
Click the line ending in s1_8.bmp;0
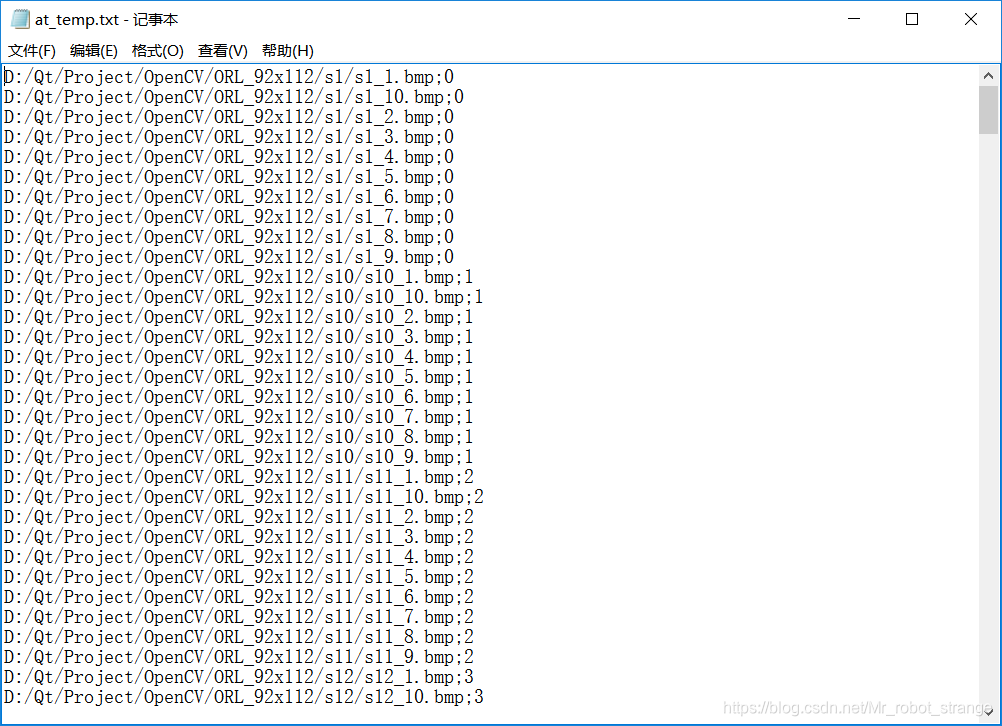pos(229,237)
